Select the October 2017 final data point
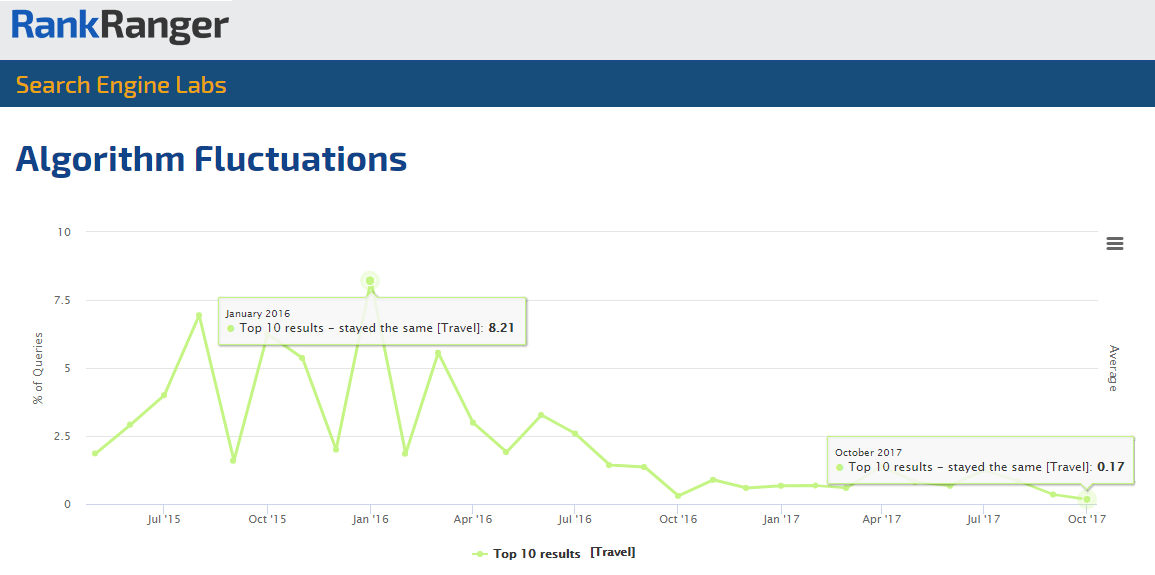The image size is (1155, 575). click(x=1087, y=499)
